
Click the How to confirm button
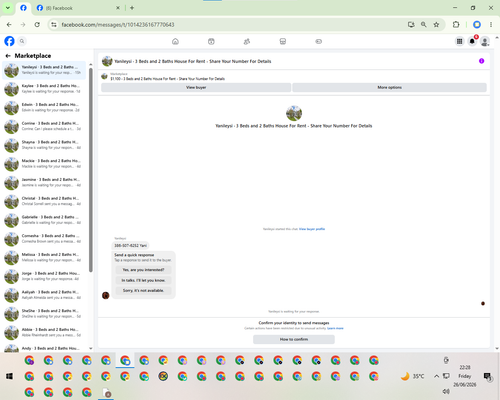[x=294, y=339]
